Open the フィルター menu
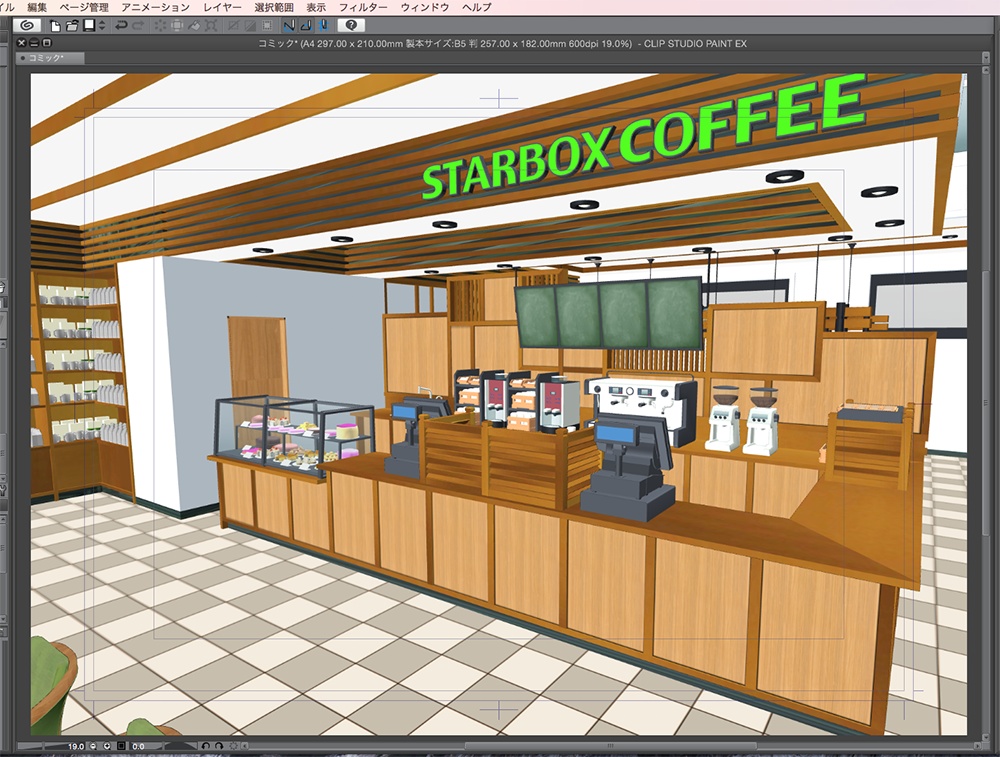The image size is (1000, 757). (362, 7)
